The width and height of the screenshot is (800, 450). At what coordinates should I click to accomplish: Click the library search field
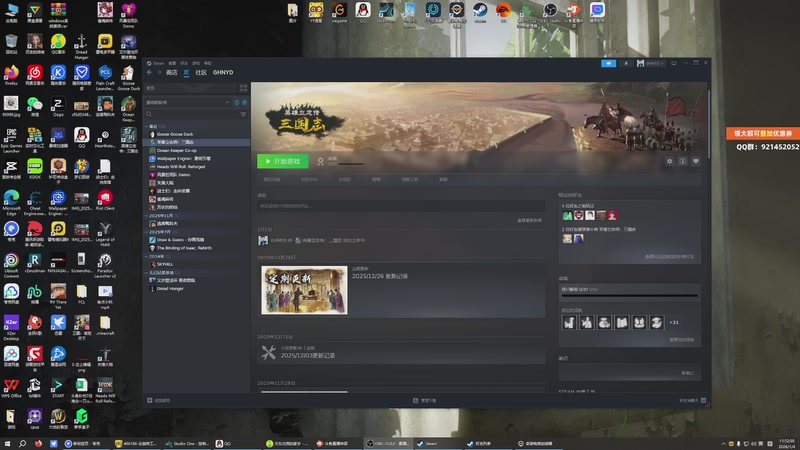click(191, 114)
